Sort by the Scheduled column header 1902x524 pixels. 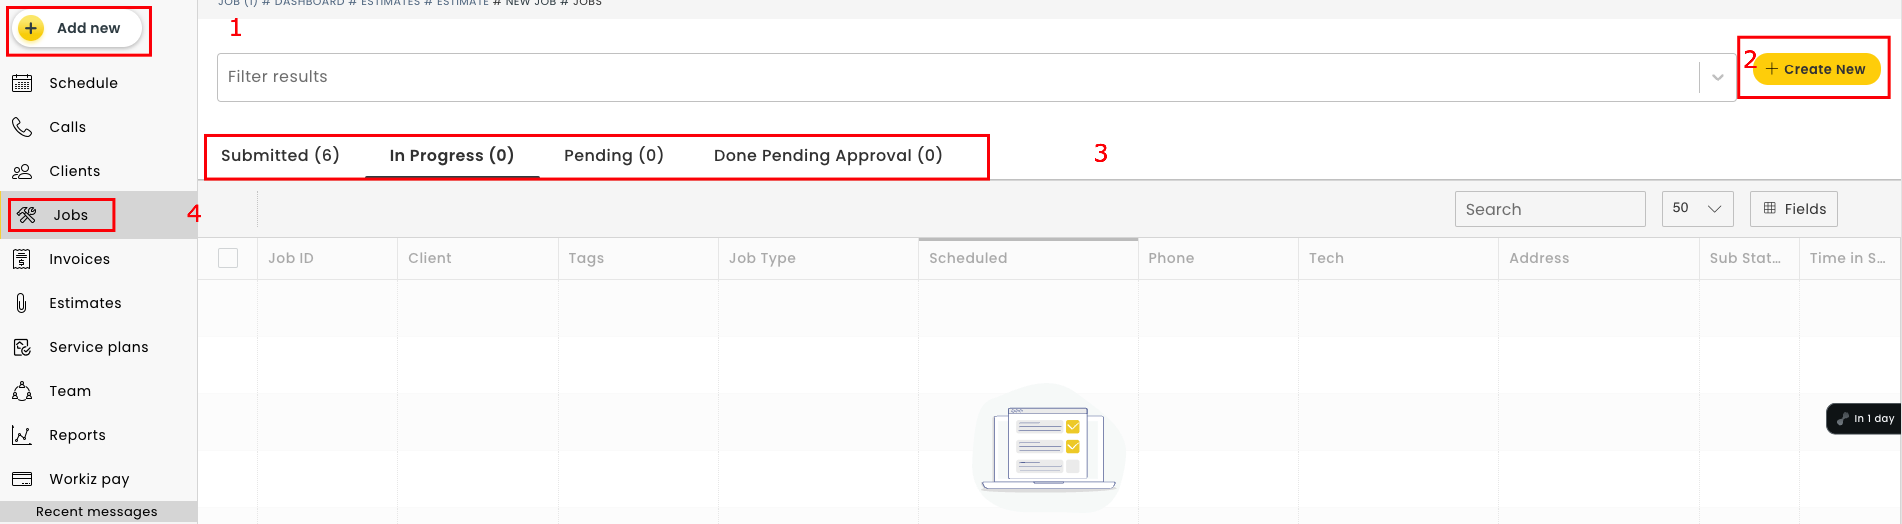point(967,258)
